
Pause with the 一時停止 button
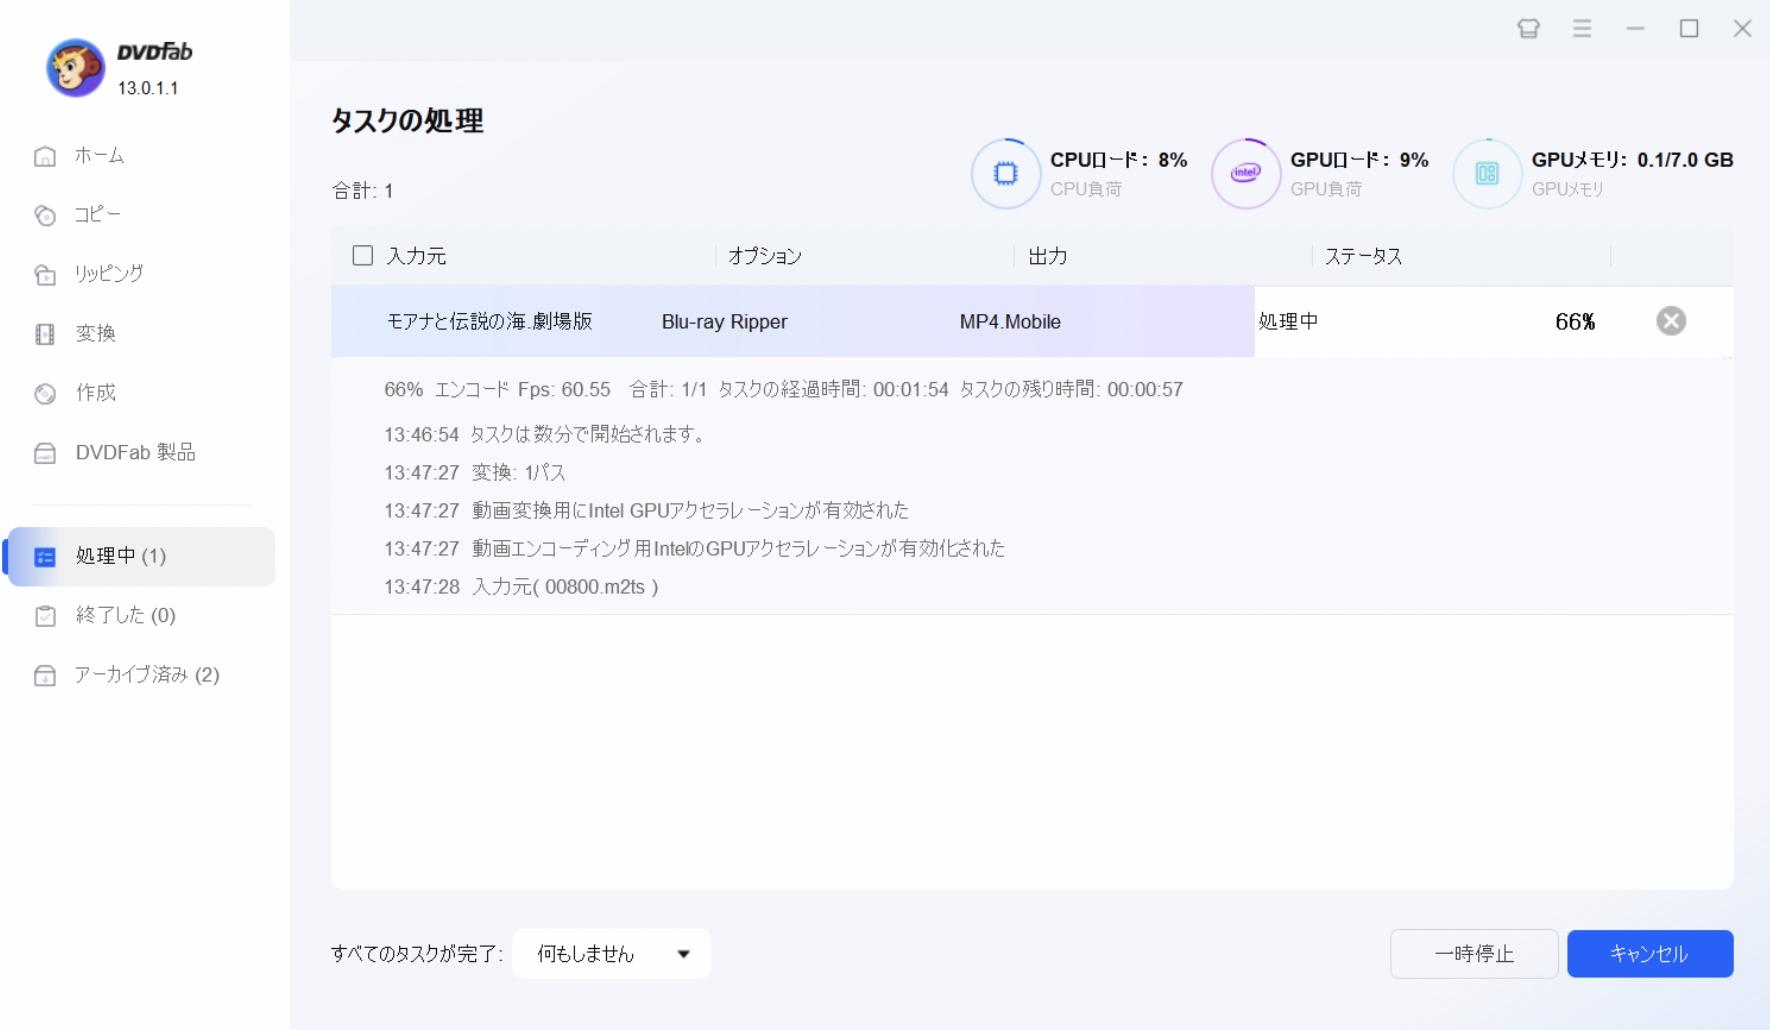pos(1474,954)
